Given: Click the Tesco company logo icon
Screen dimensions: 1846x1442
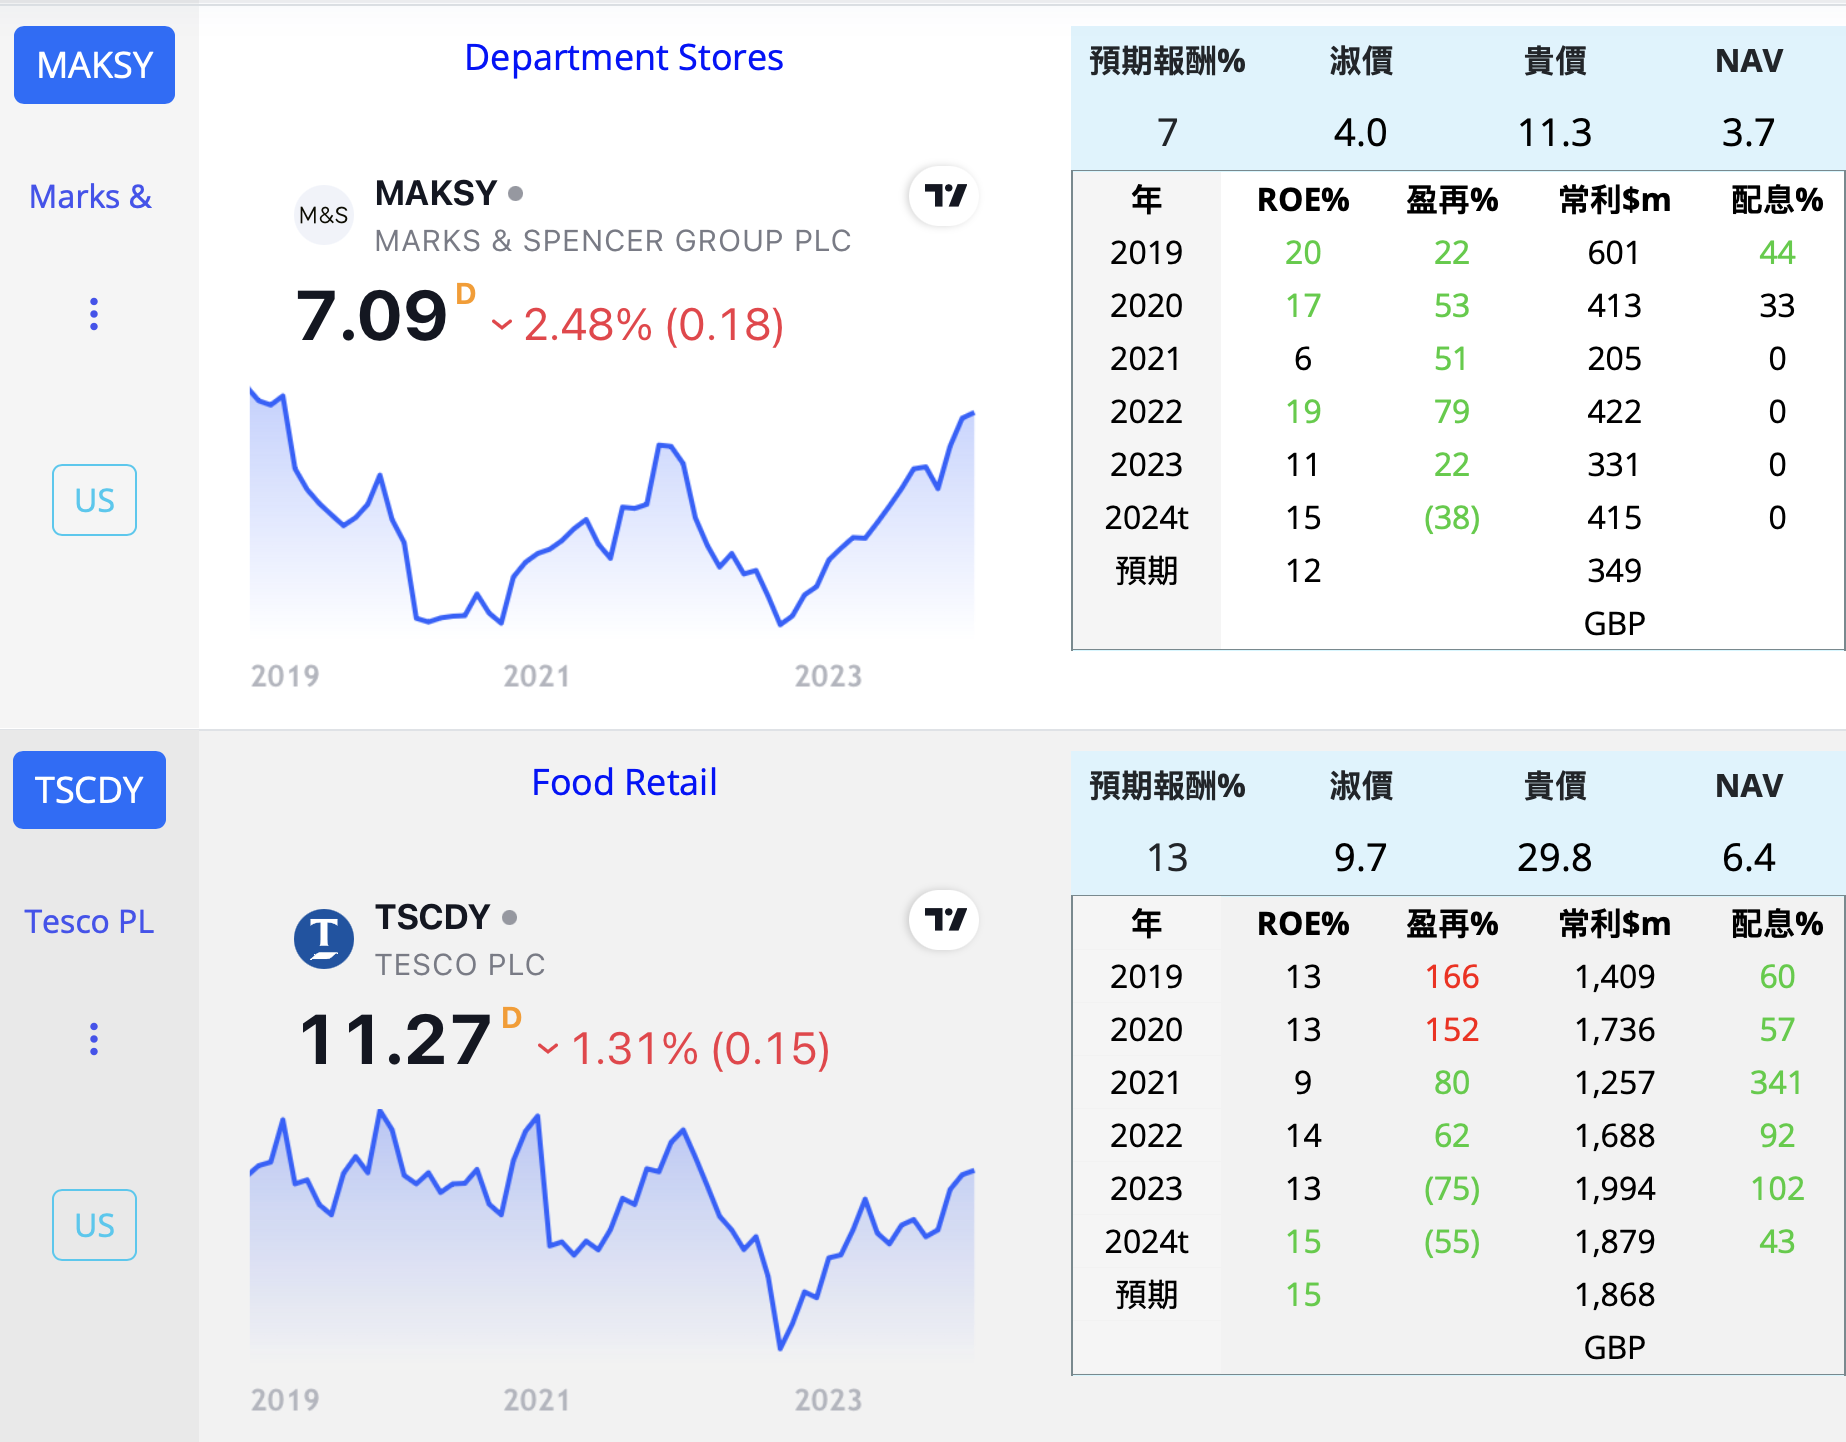Looking at the screenshot, I should pos(324,939).
